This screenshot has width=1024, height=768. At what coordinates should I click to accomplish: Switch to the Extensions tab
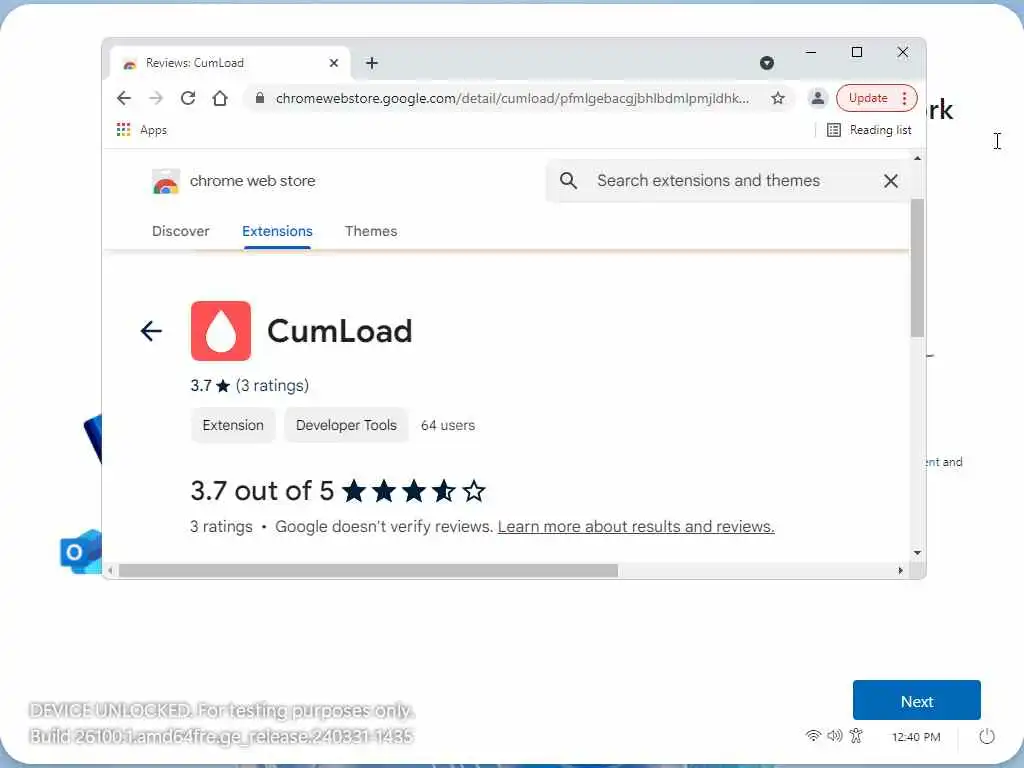pyautogui.click(x=277, y=231)
